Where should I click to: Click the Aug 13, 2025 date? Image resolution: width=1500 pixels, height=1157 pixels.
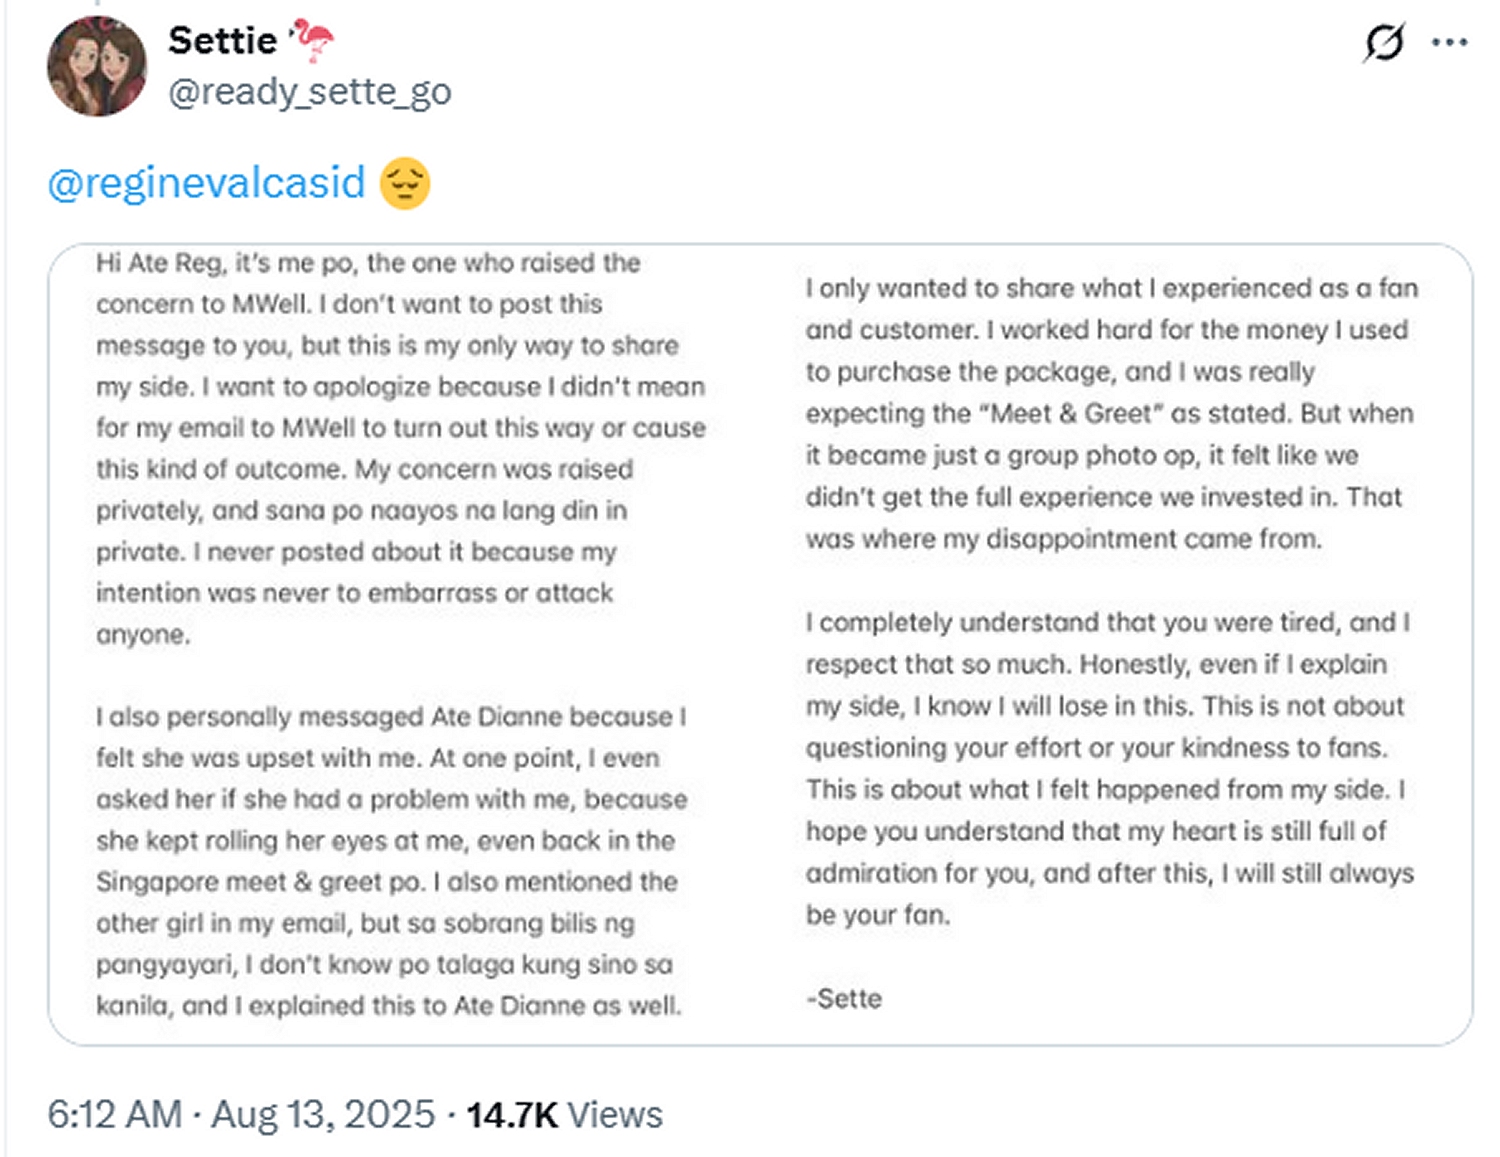[323, 1114]
